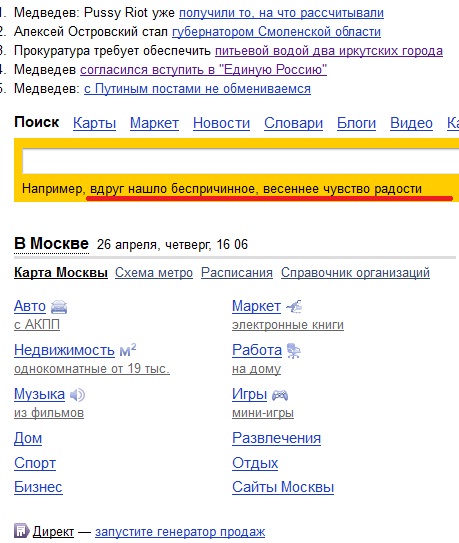The height and width of the screenshot is (543, 459).
Task: Click the gamepad icon next to Игры
Action: 280,395
